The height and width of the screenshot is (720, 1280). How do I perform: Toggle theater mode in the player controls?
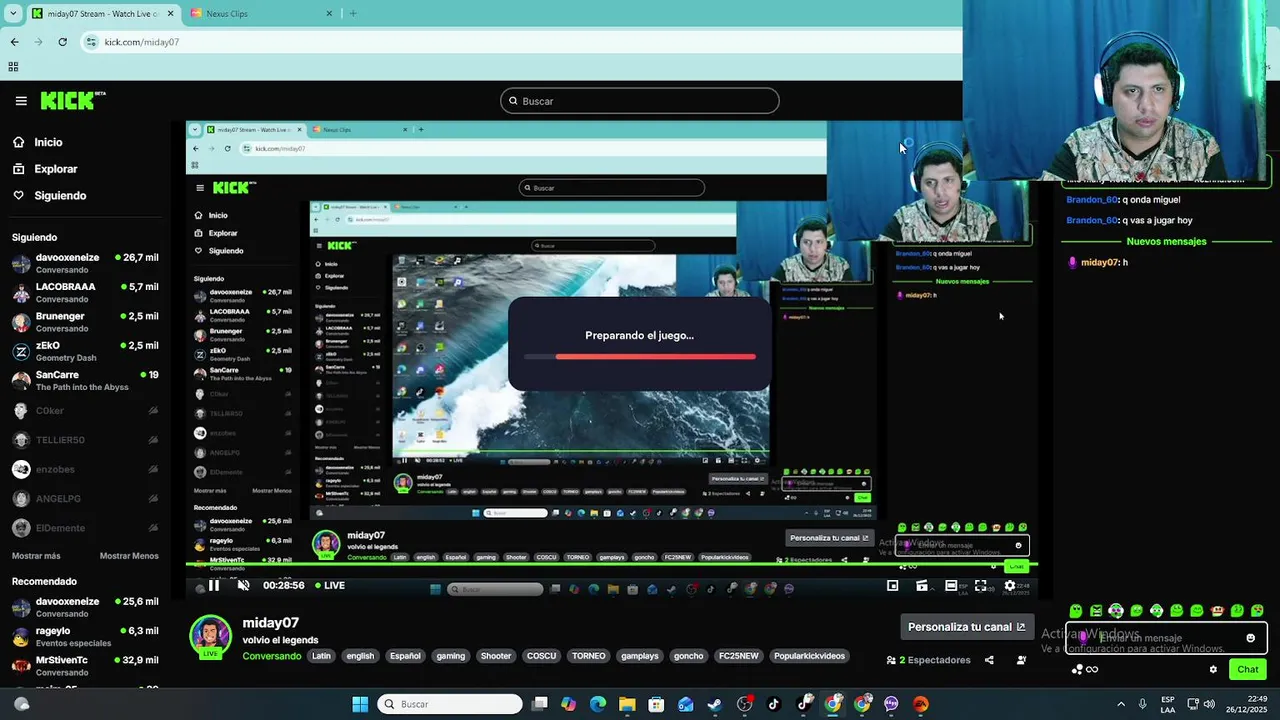pyautogui.click(x=951, y=586)
